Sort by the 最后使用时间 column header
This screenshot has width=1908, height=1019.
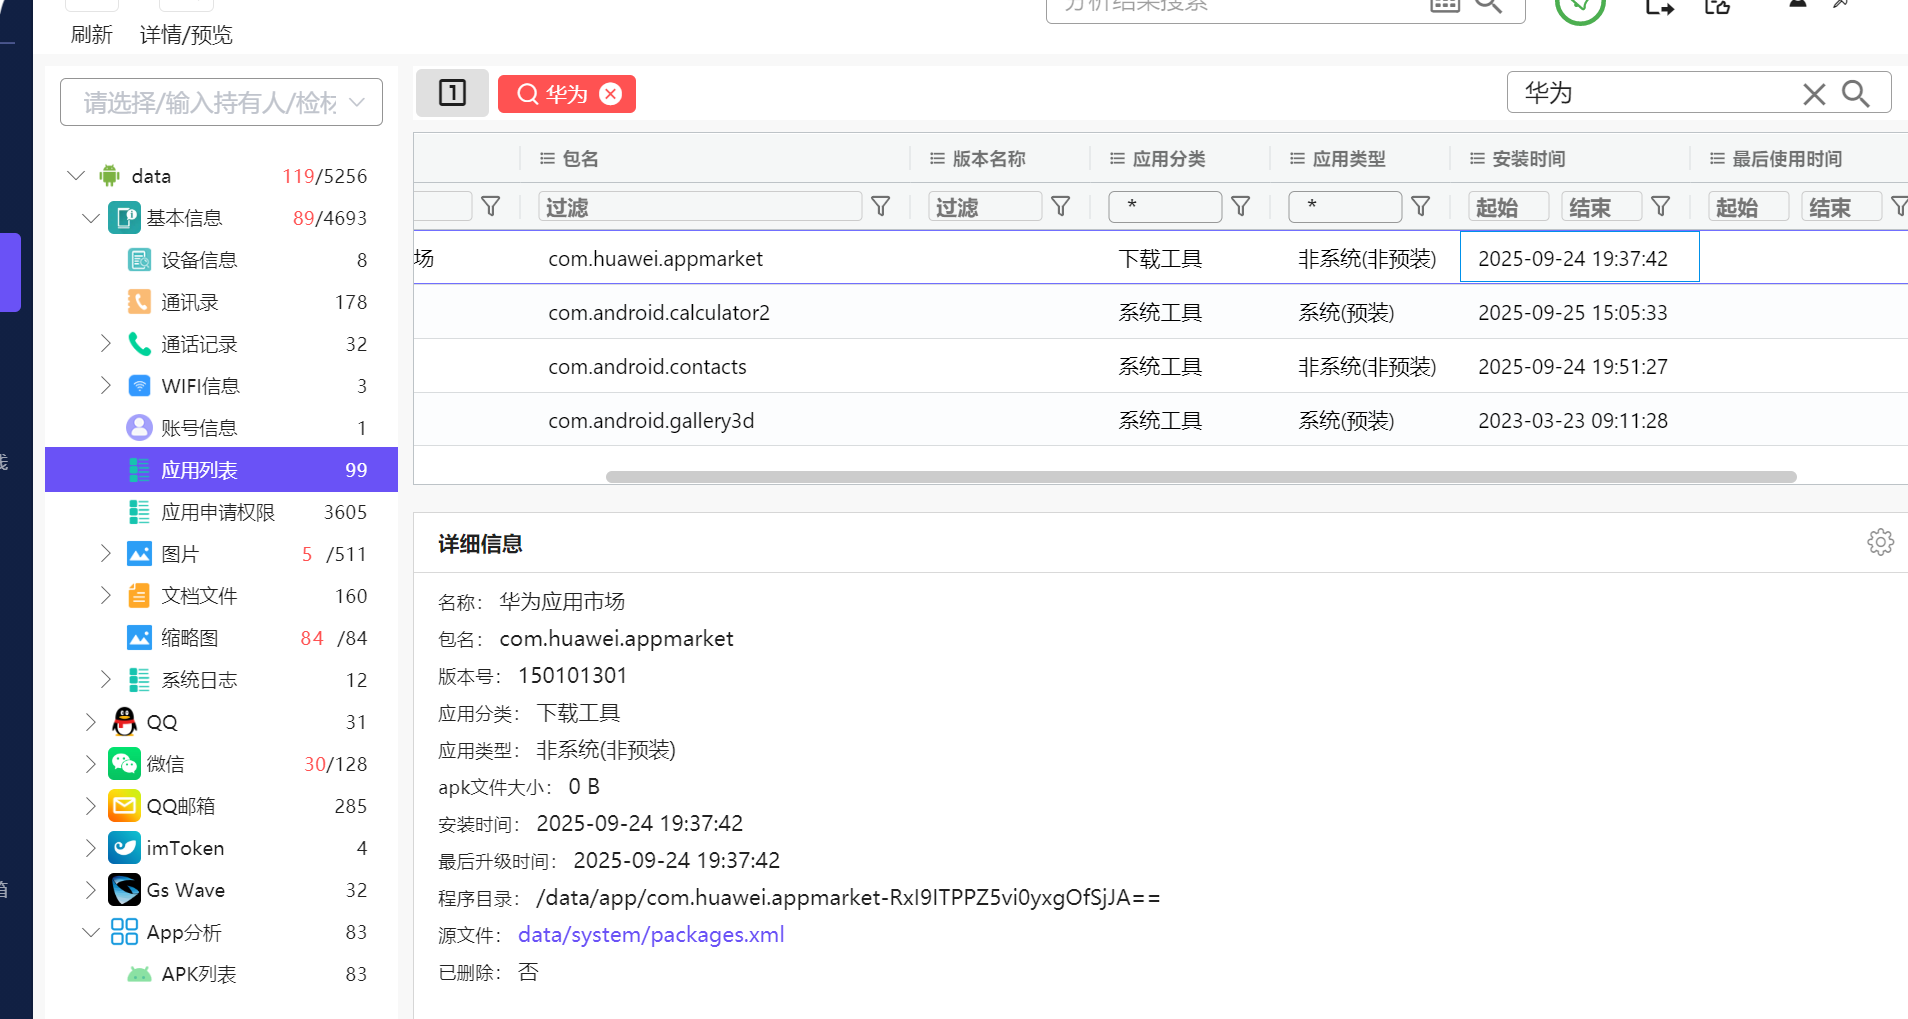click(1787, 159)
